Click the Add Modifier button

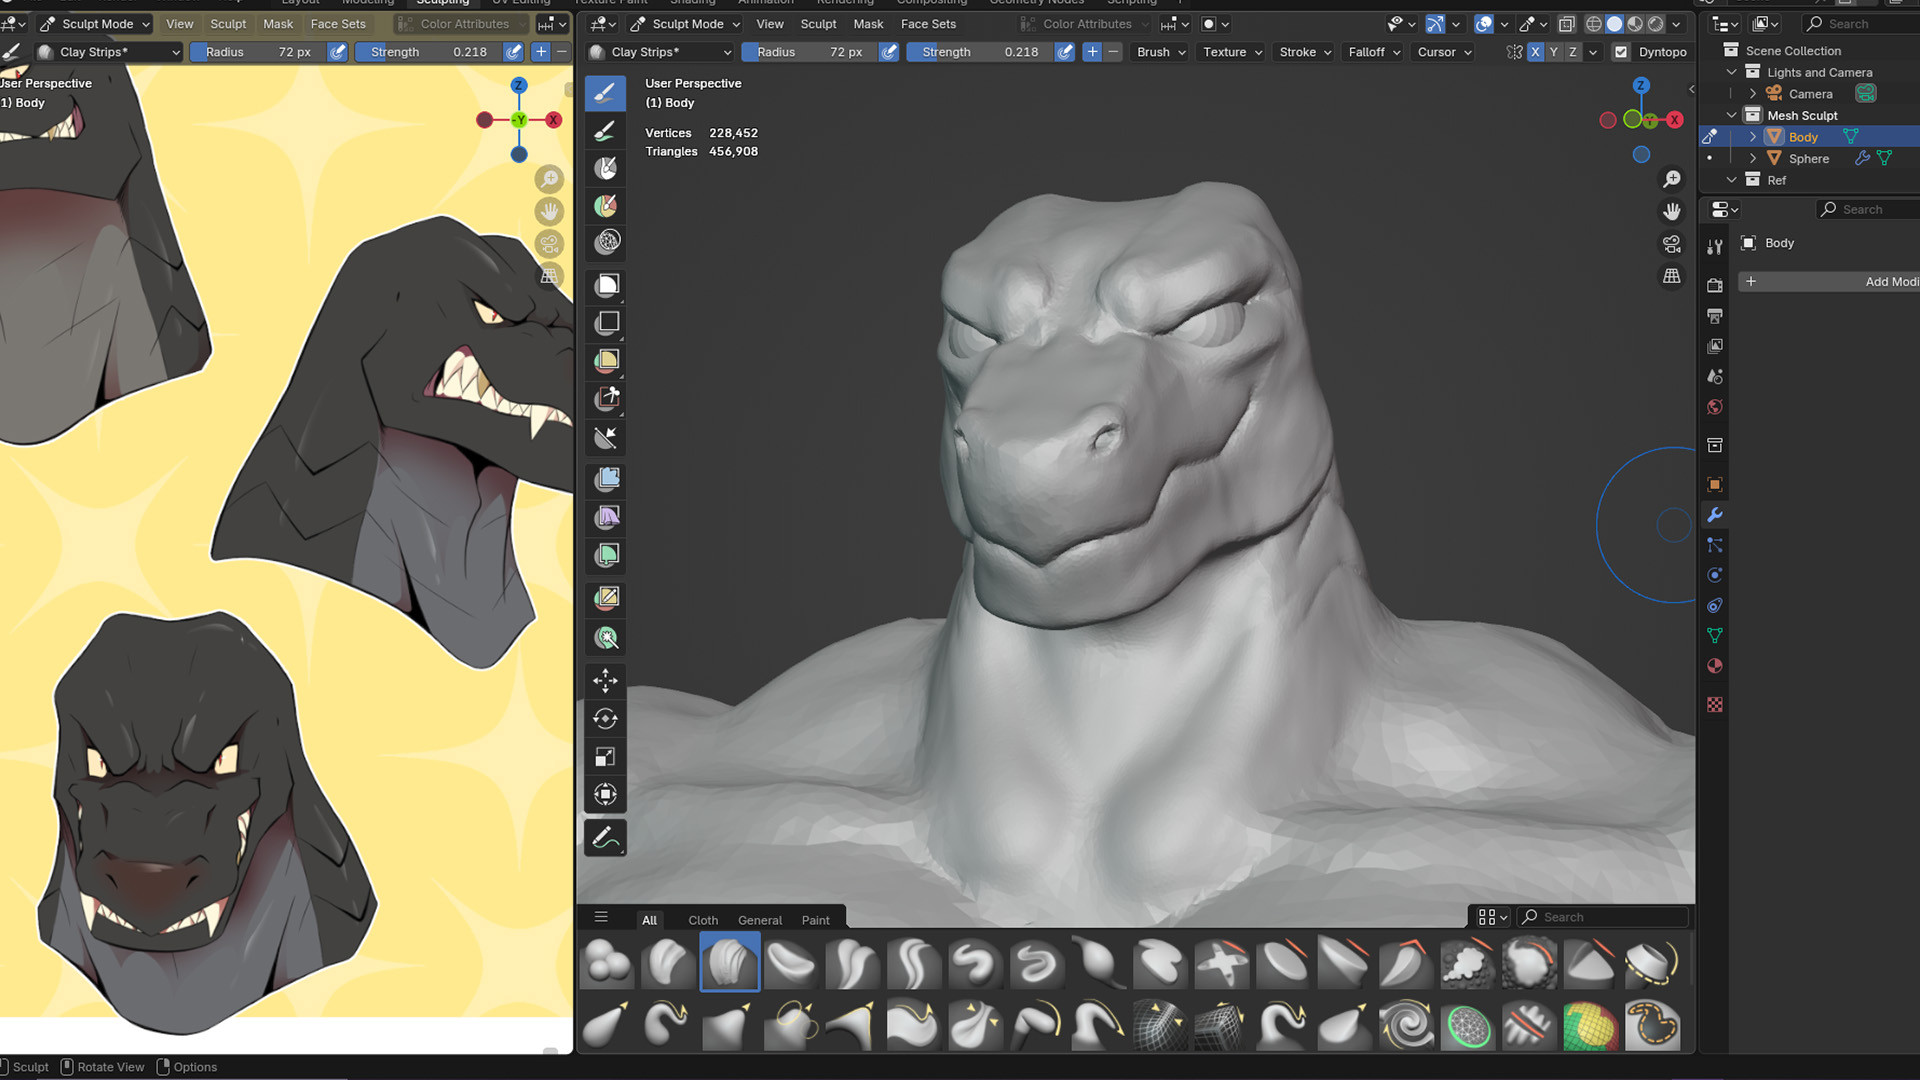(1828, 282)
